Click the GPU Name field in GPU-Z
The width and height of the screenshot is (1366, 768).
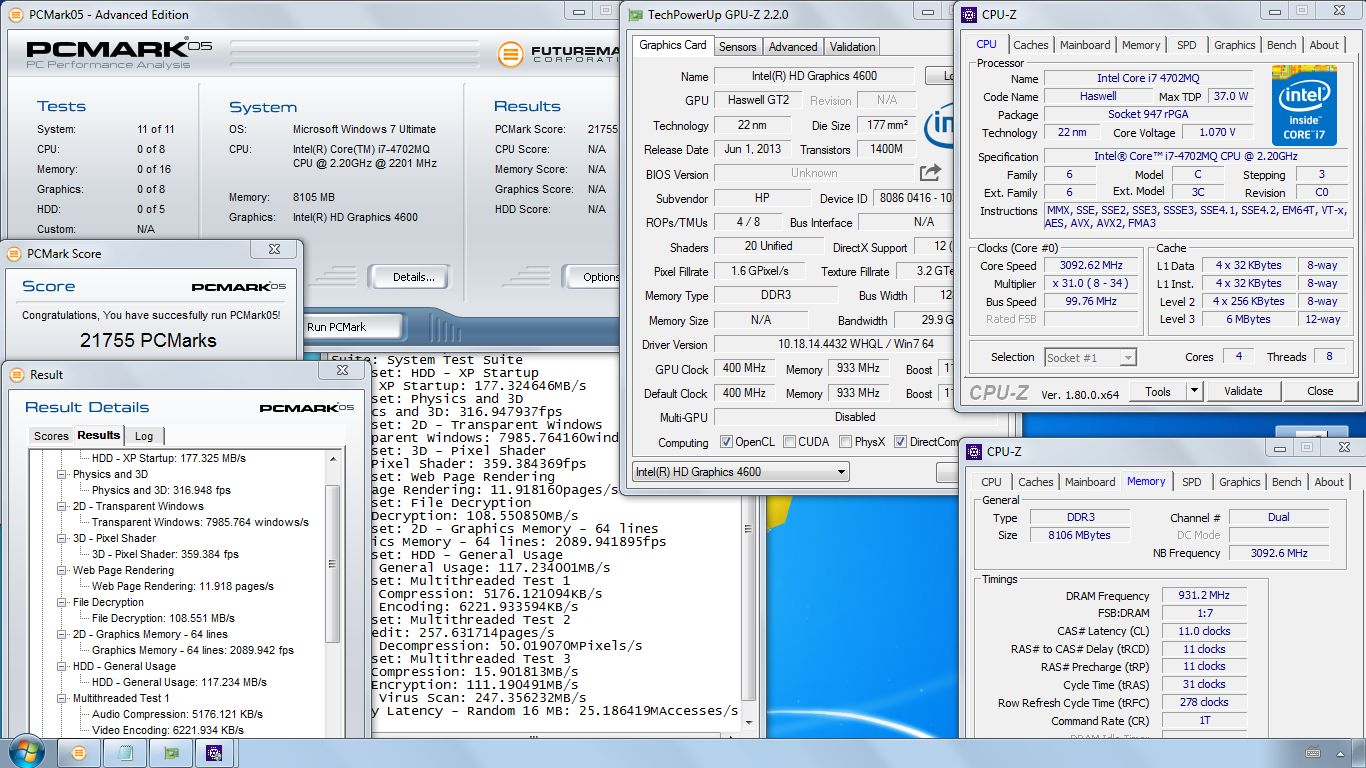click(813, 76)
